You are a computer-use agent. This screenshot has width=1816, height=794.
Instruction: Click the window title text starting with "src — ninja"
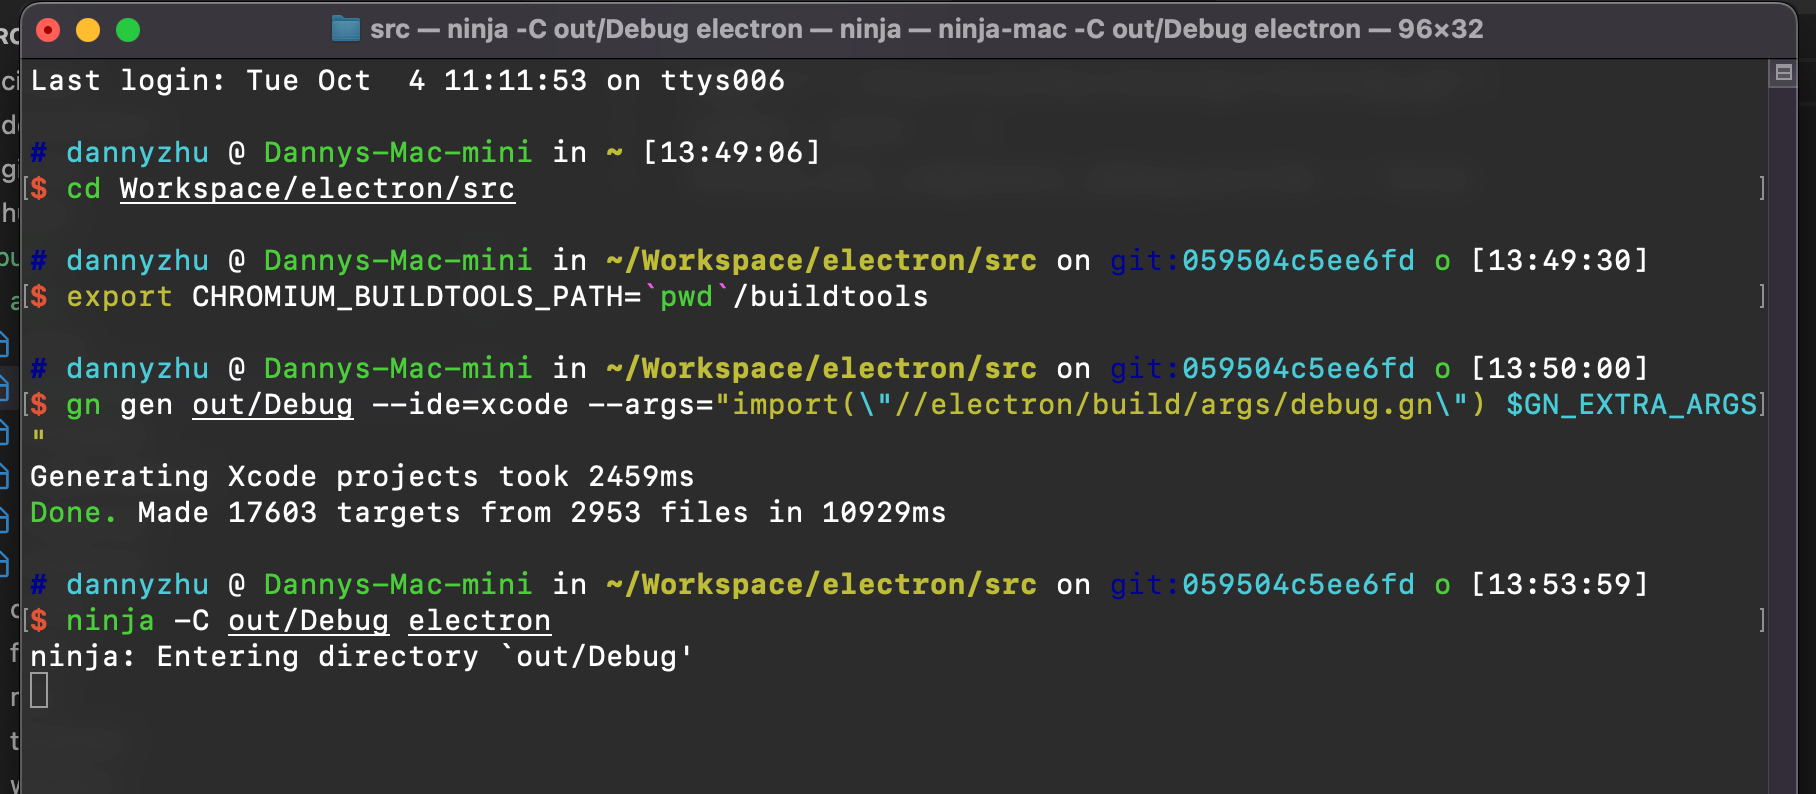[926, 29]
